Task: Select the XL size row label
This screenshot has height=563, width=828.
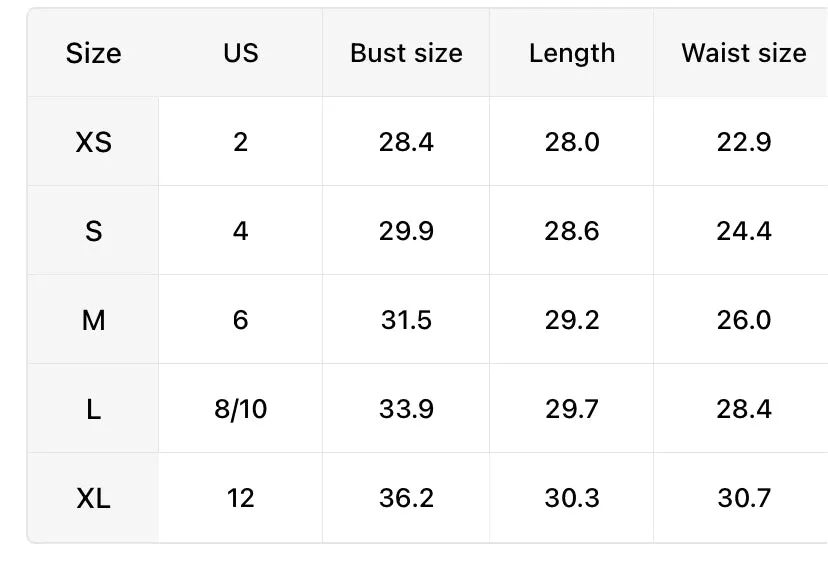Action: click(x=93, y=498)
